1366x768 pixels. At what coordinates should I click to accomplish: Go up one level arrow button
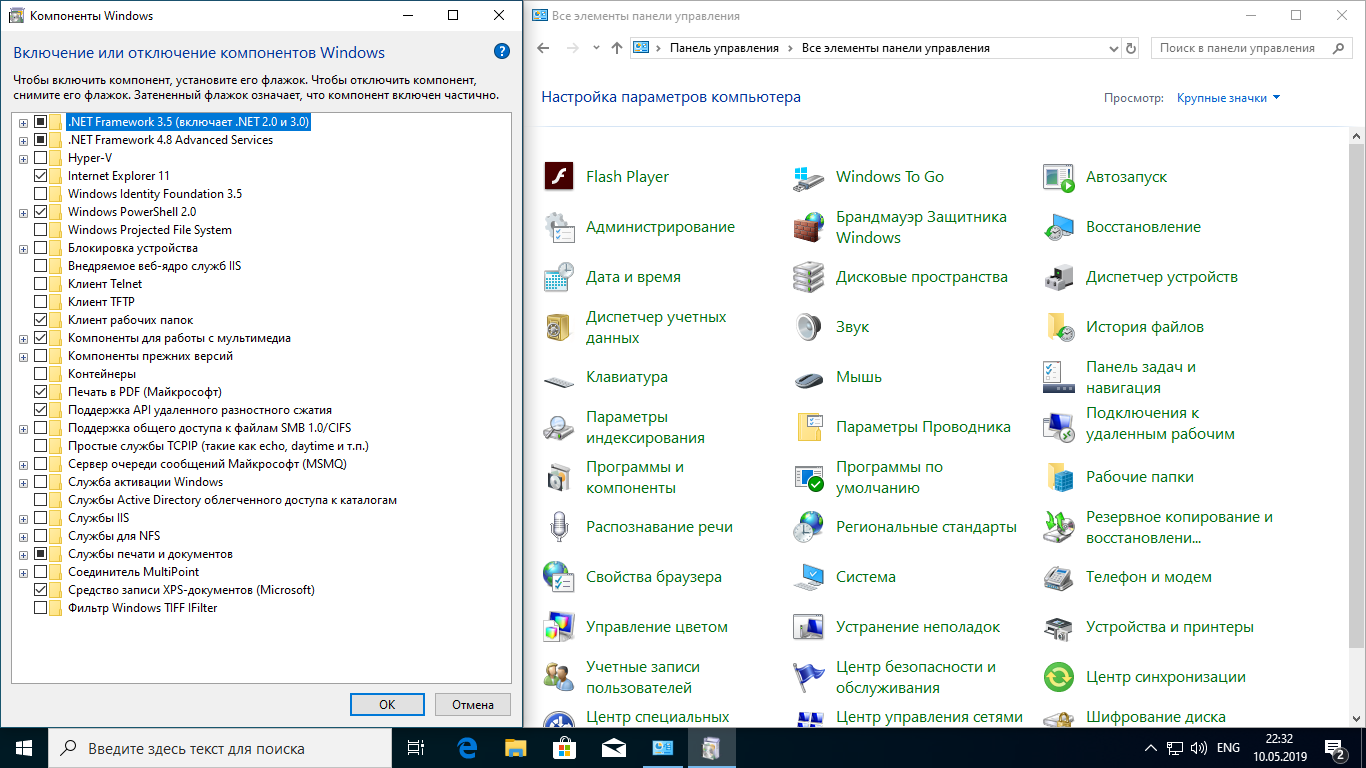coord(616,48)
